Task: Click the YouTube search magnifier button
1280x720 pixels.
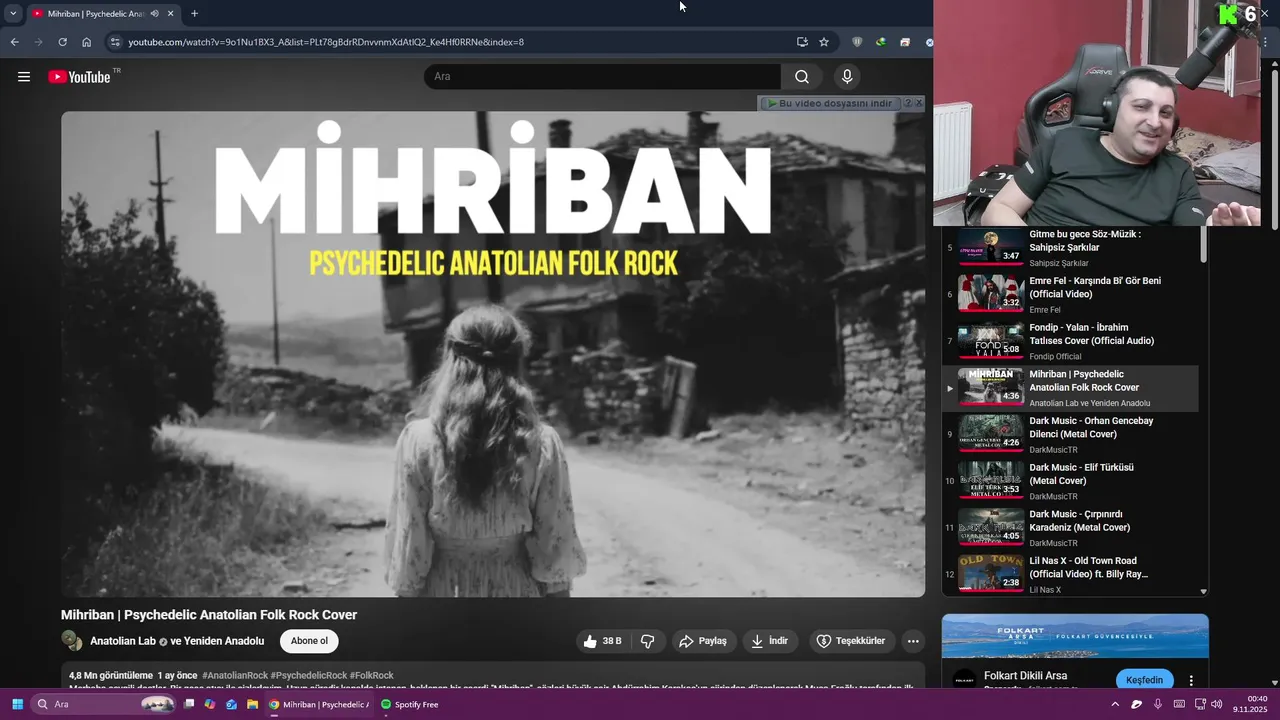Action: [802, 77]
